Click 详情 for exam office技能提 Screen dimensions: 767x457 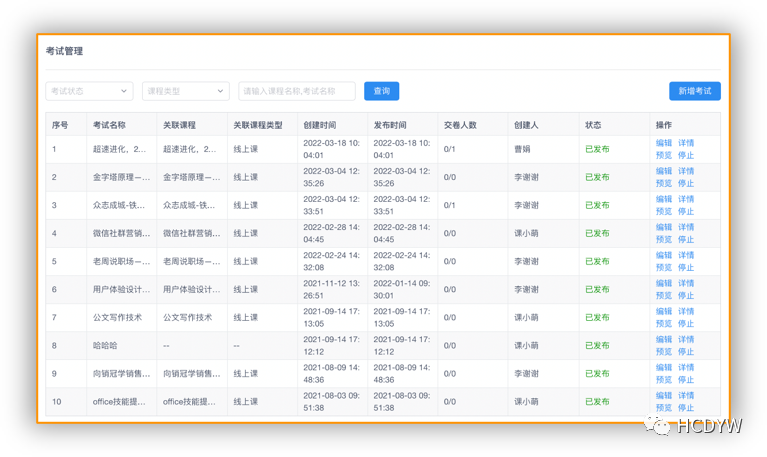click(x=686, y=395)
